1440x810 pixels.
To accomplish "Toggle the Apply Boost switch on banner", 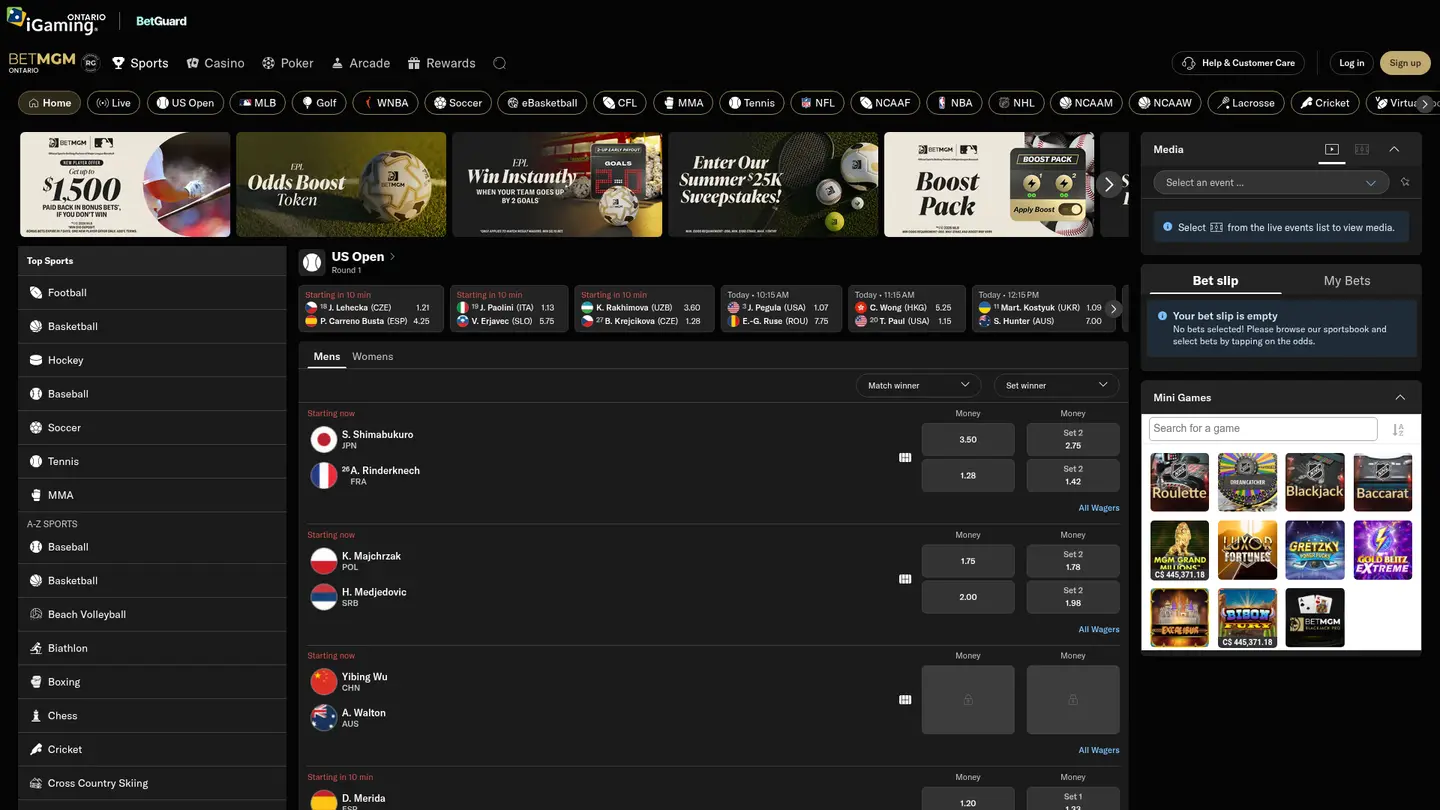I will click(x=1070, y=210).
